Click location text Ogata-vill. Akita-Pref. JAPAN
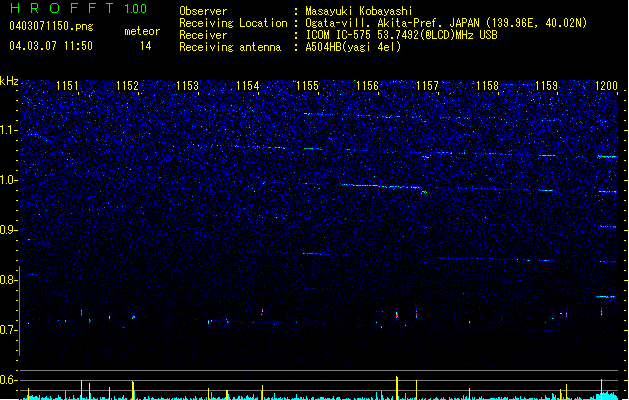Screen dimensions: 629x400 click(393, 23)
